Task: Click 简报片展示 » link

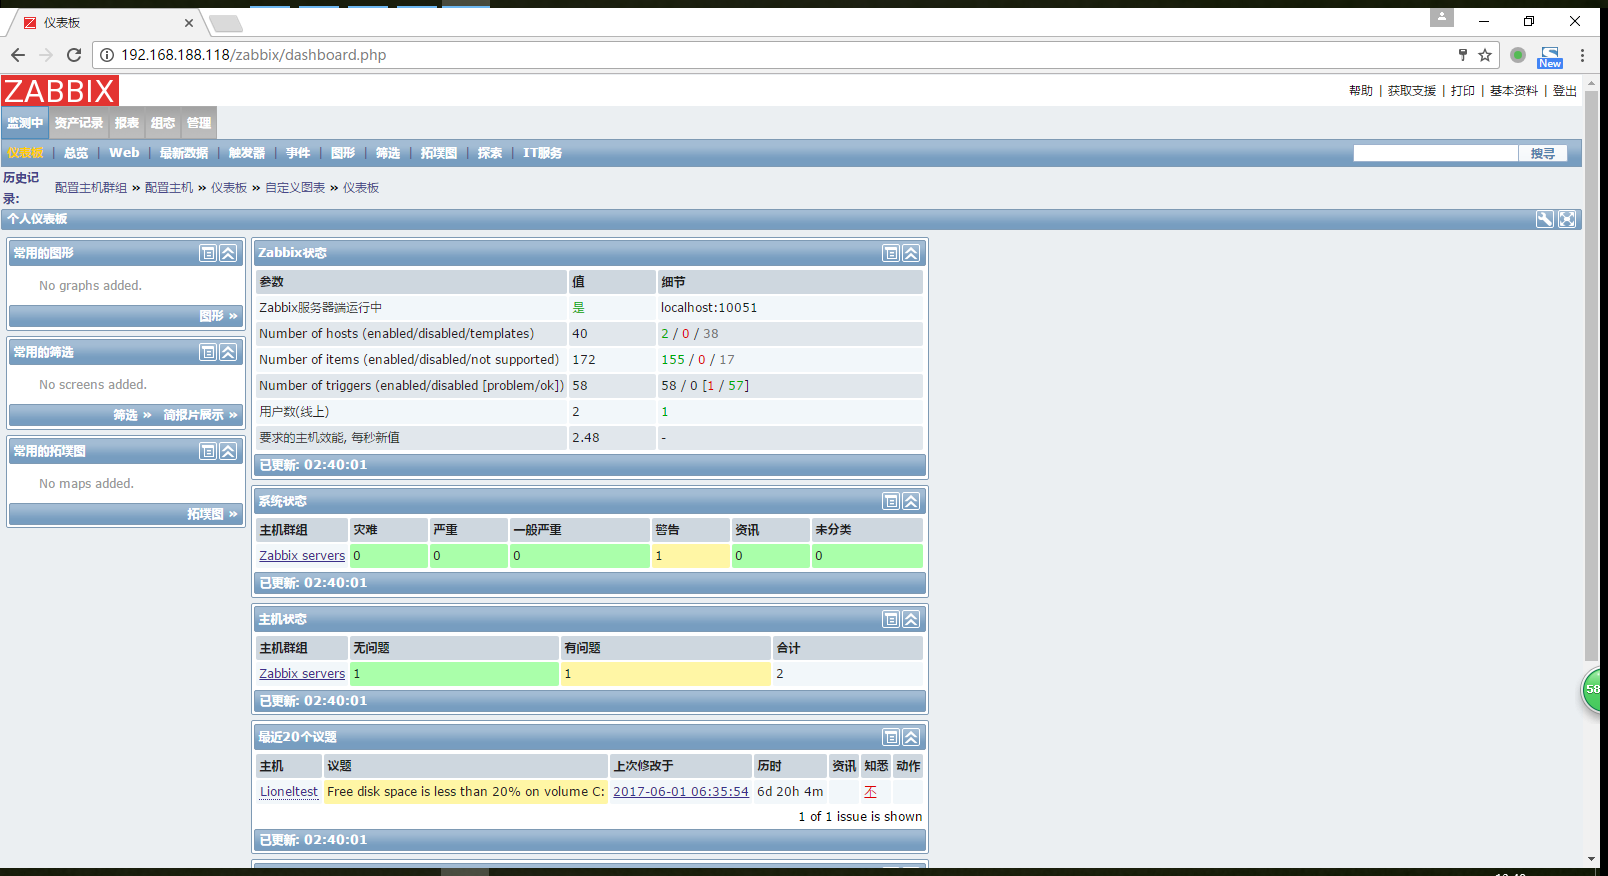Action: [201, 415]
